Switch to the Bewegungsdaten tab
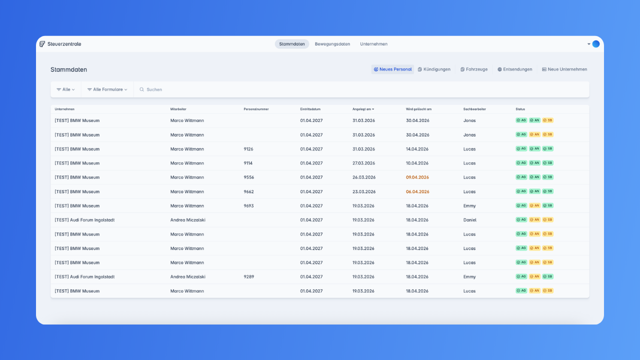 click(x=332, y=44)
